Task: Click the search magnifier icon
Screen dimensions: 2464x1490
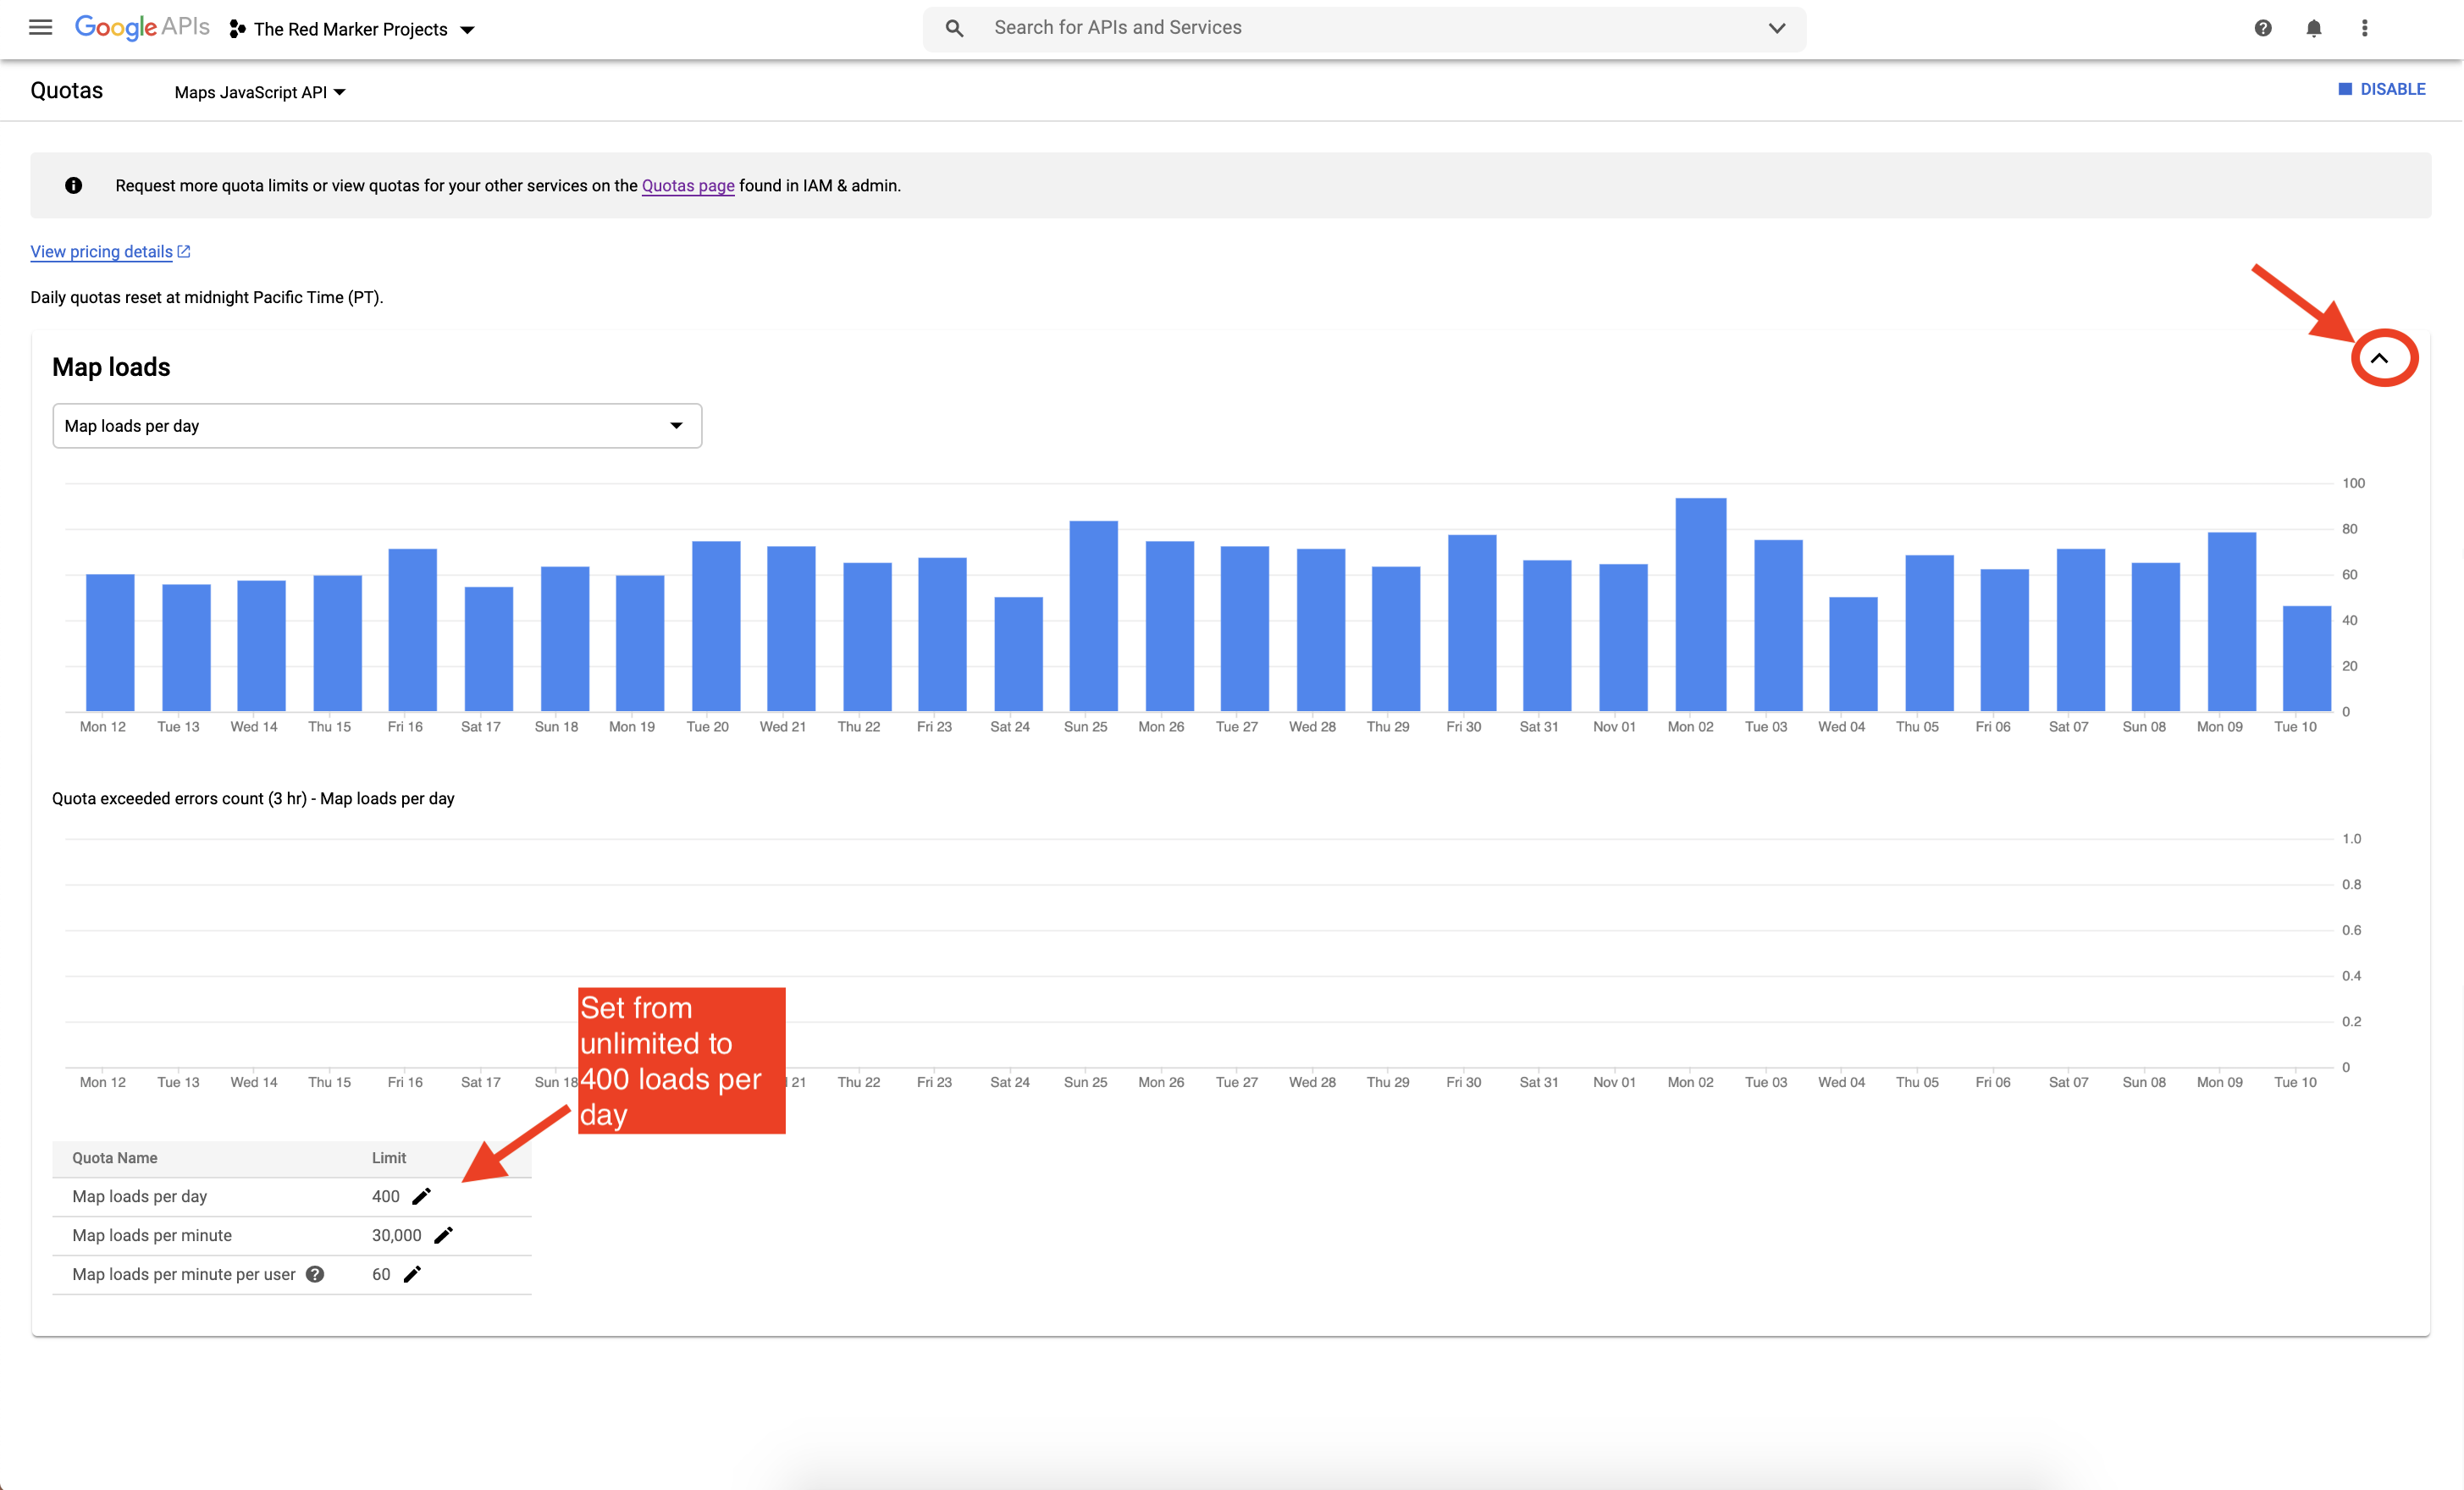Action: point(955,28)
